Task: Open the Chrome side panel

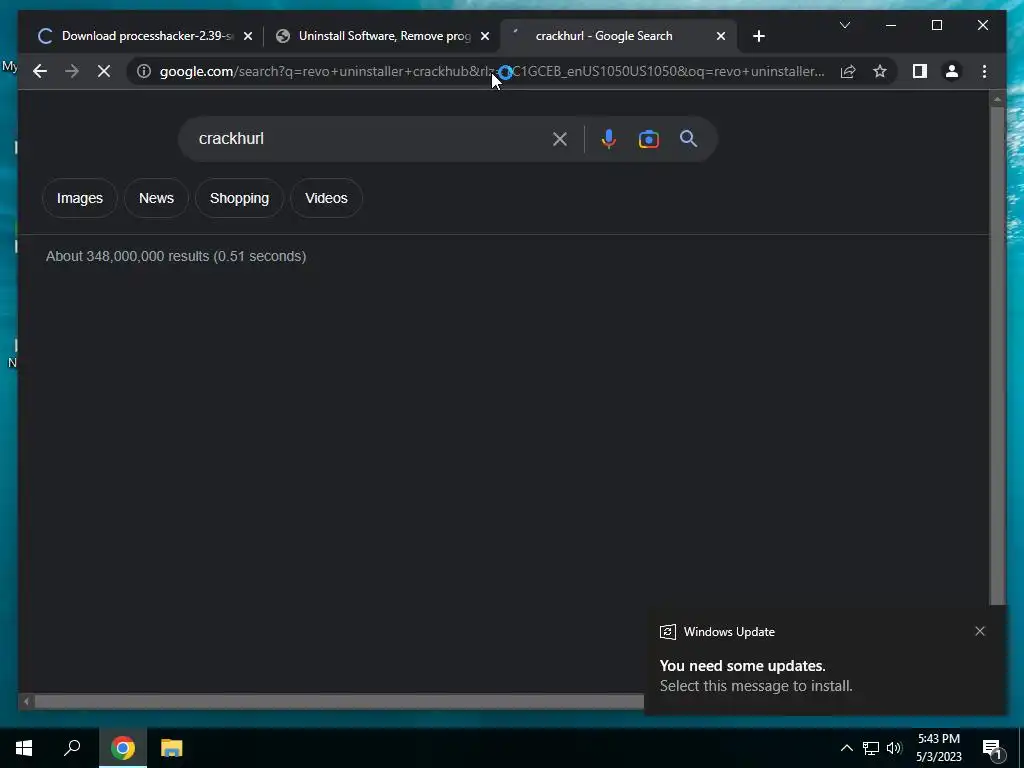Action: (x=920, y=71)
